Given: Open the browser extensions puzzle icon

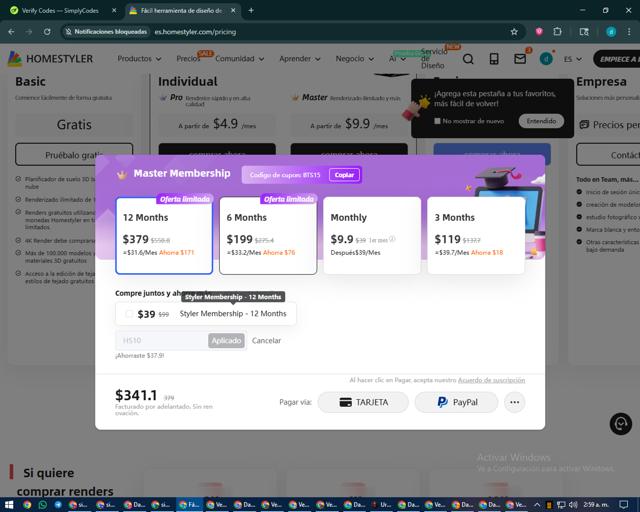Looking at the screenshot, I should 557,32.
